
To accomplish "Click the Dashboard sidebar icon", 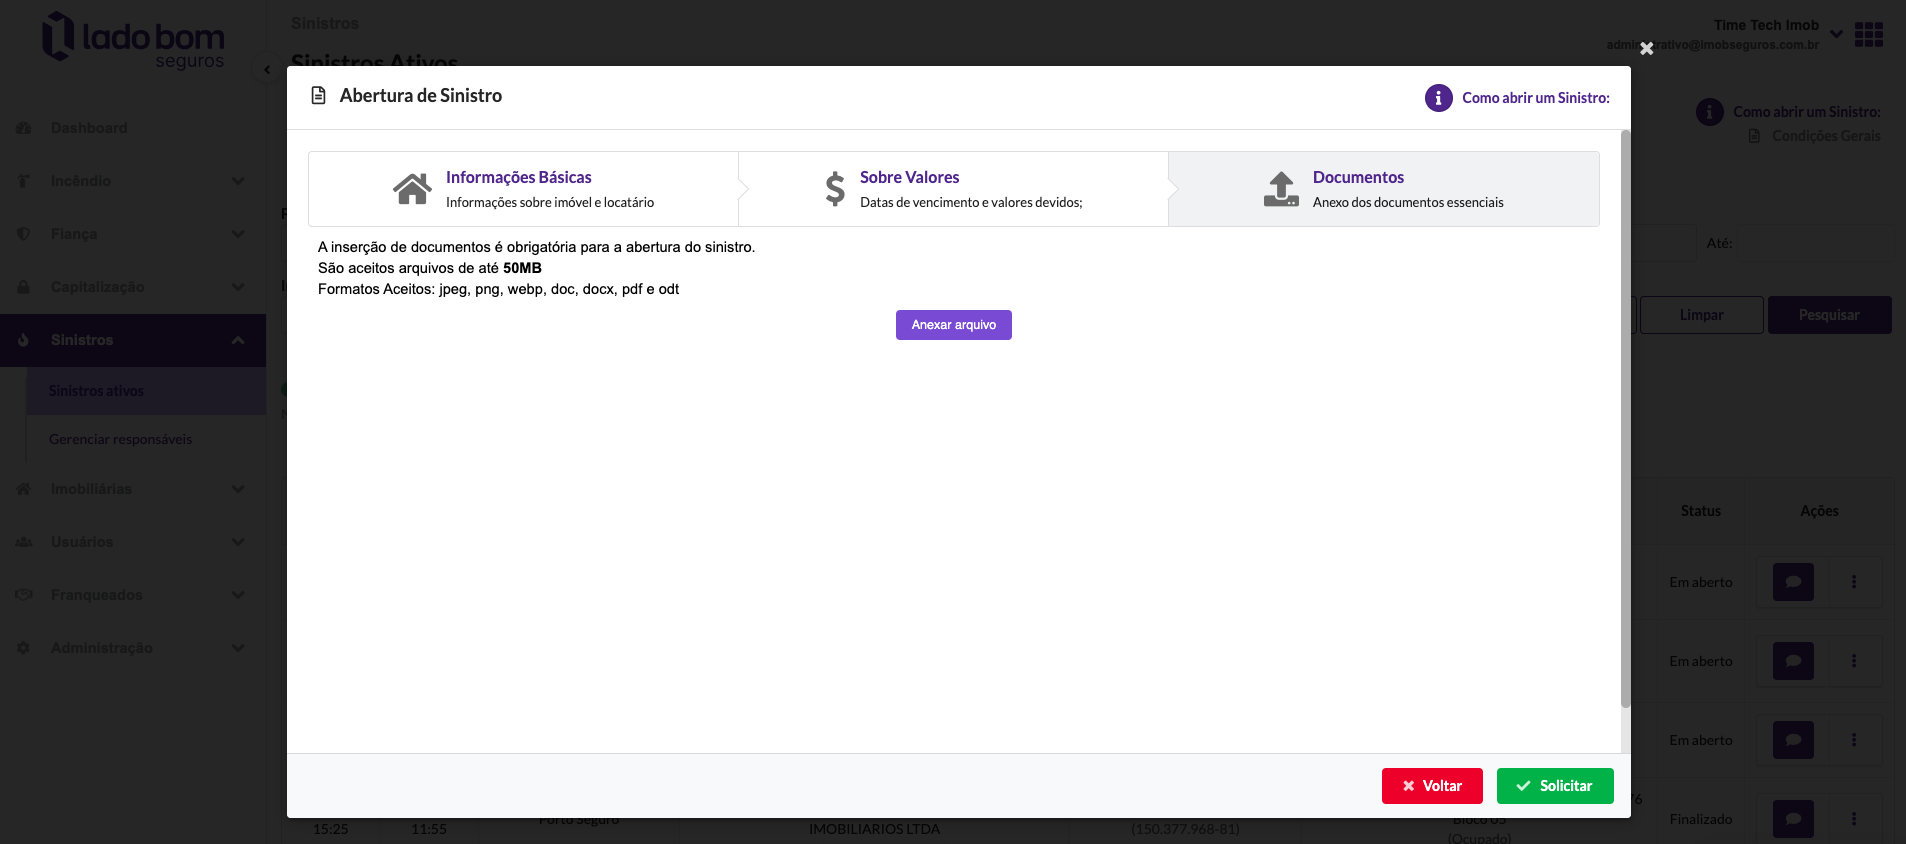I will pos(24,128).
